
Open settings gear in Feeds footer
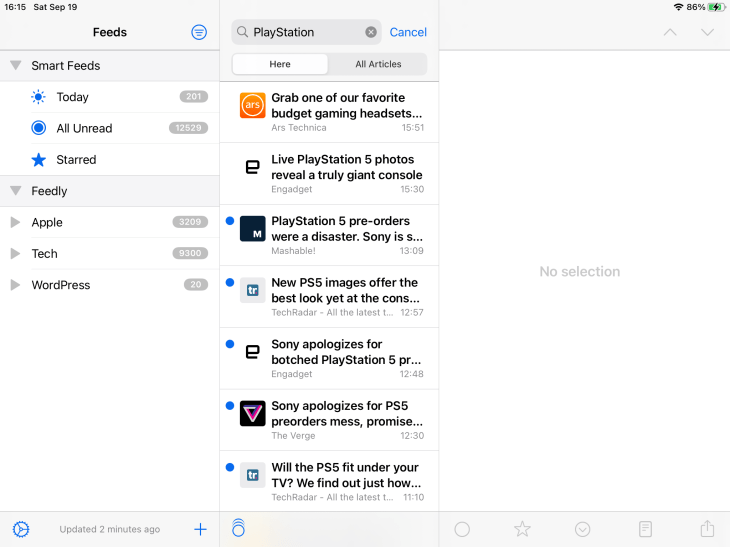[x=20, y=529]
